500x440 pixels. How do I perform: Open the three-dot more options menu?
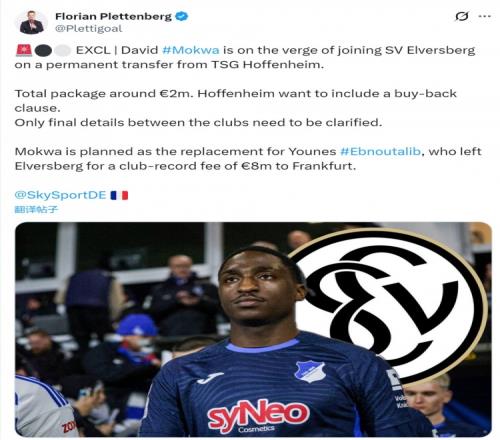[x=485, y=16]
